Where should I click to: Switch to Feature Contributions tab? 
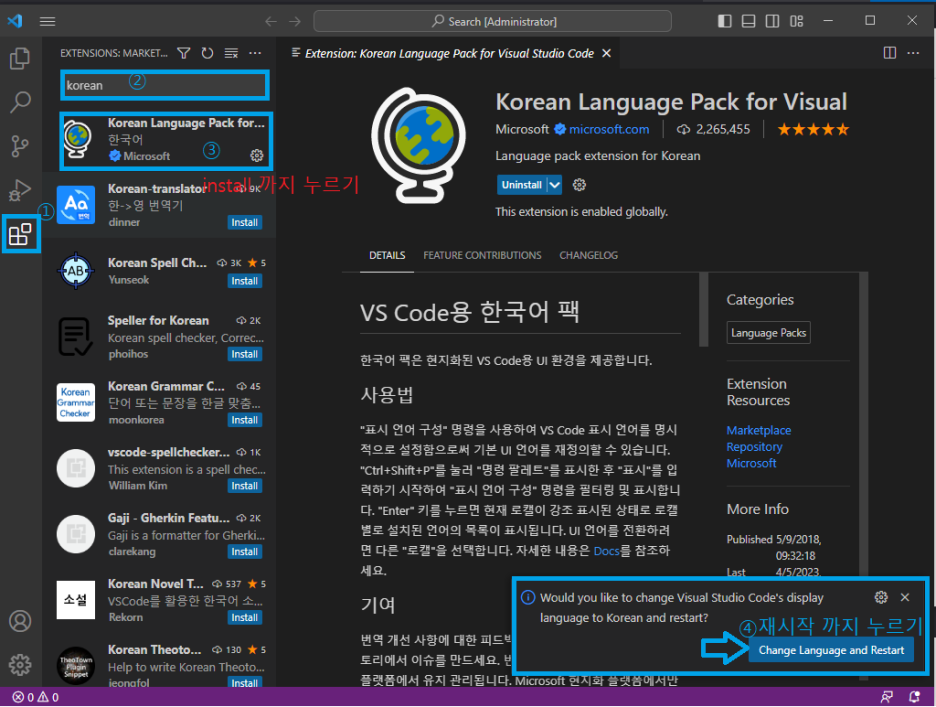pyautogui.click(x=482, y=256)
